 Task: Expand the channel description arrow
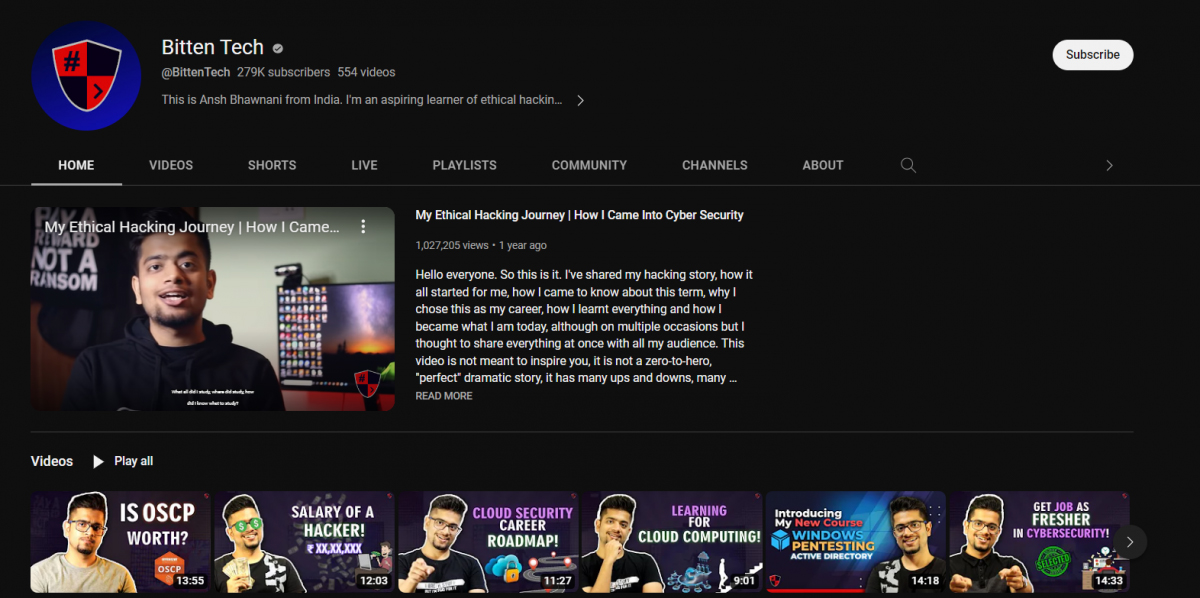[x=580, y=100]
